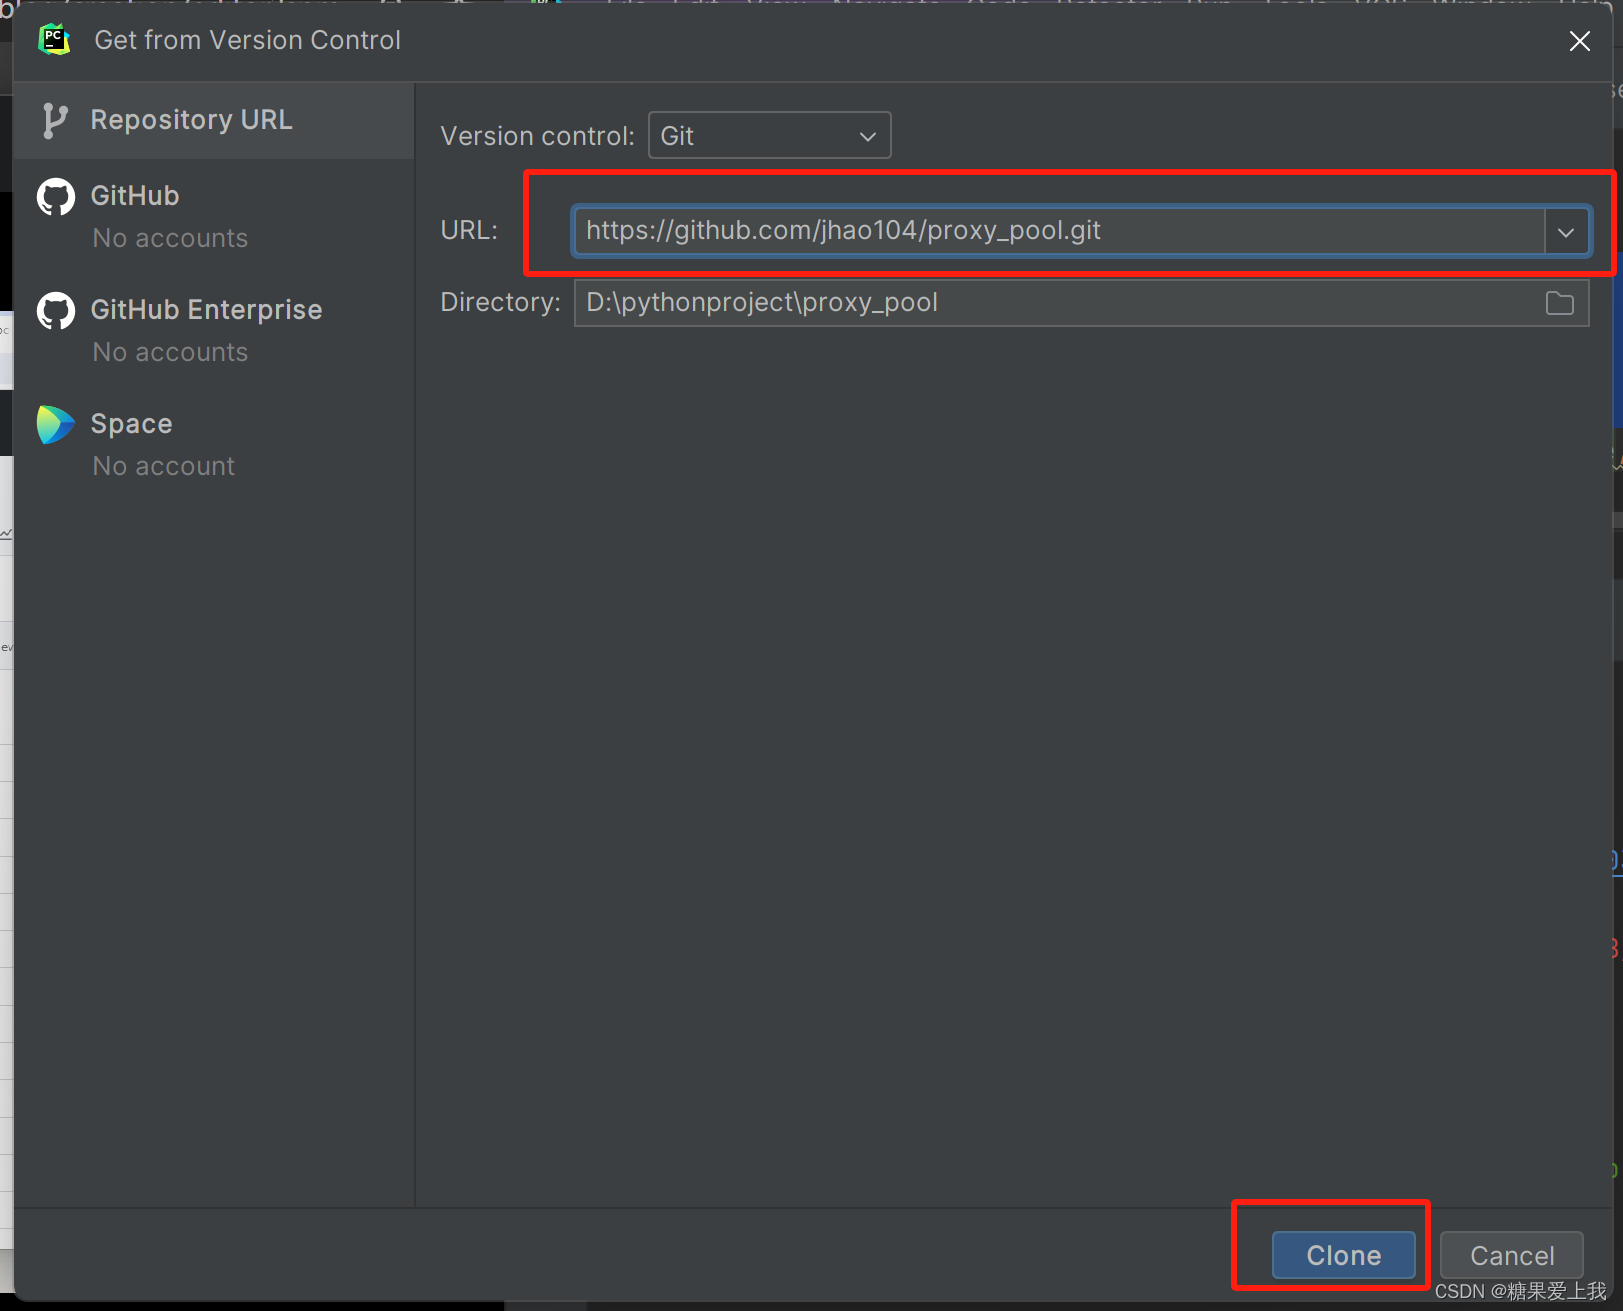Close the Get from Version Control dialog

tap(1580, 41)
